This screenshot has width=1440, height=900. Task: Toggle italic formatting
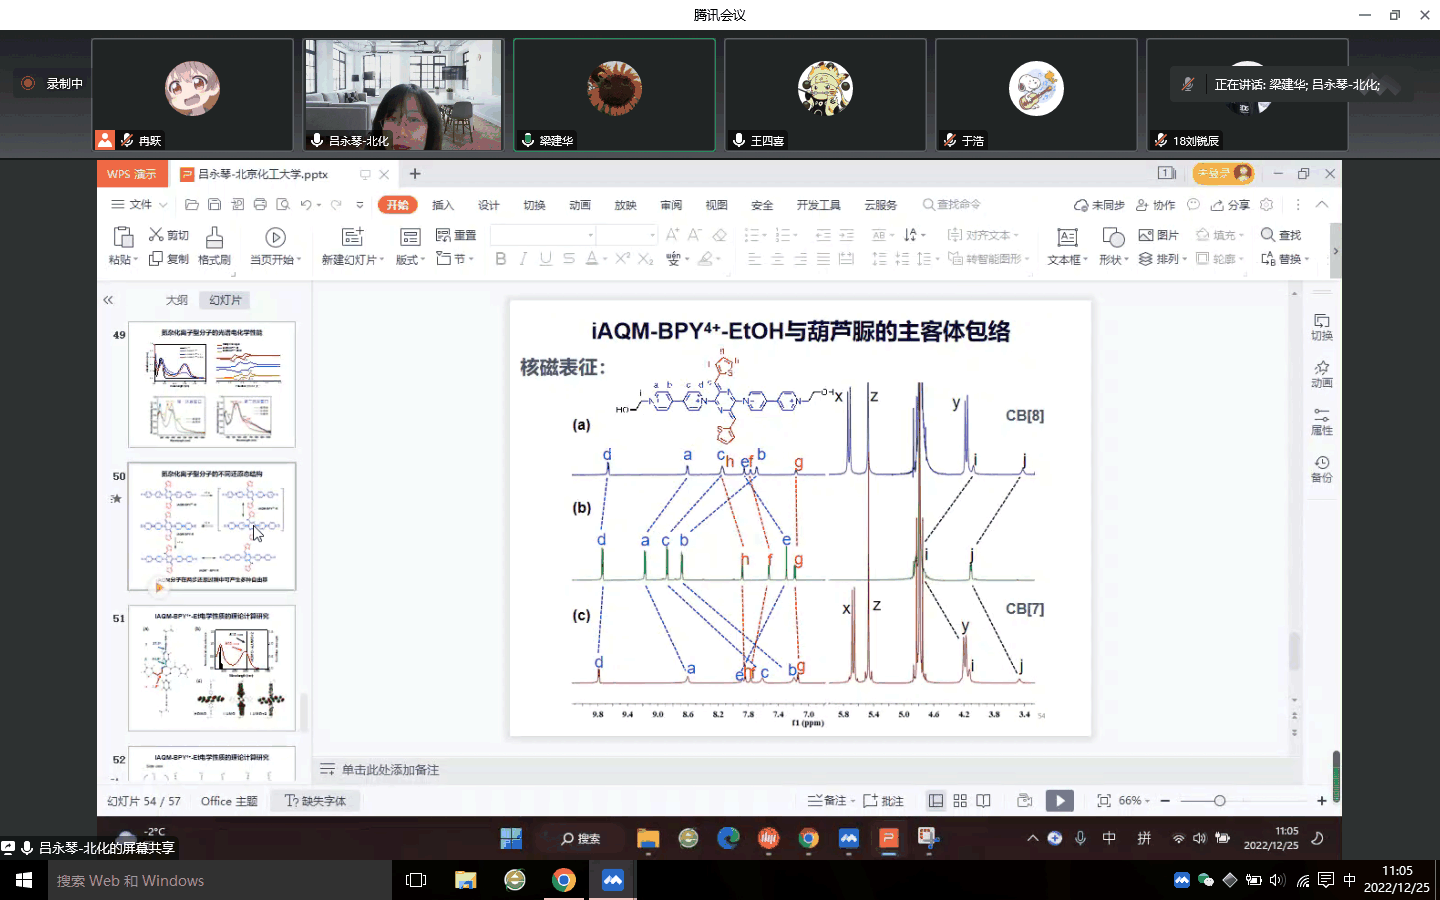click(x=522, y=258)
